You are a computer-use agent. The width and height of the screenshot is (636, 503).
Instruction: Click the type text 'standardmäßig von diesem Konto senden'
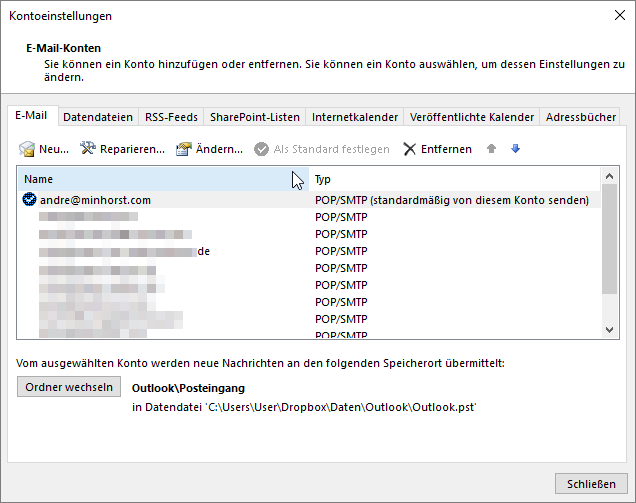[x=480, y=200]
